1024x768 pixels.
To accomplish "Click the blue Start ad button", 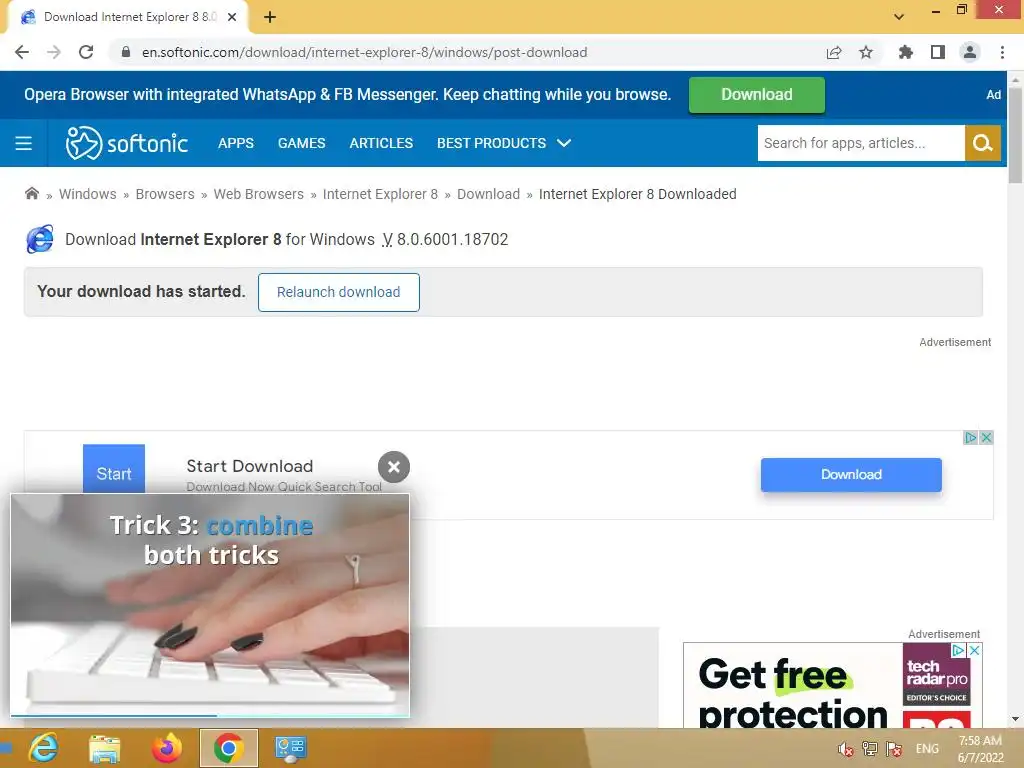I will point(114,470).
